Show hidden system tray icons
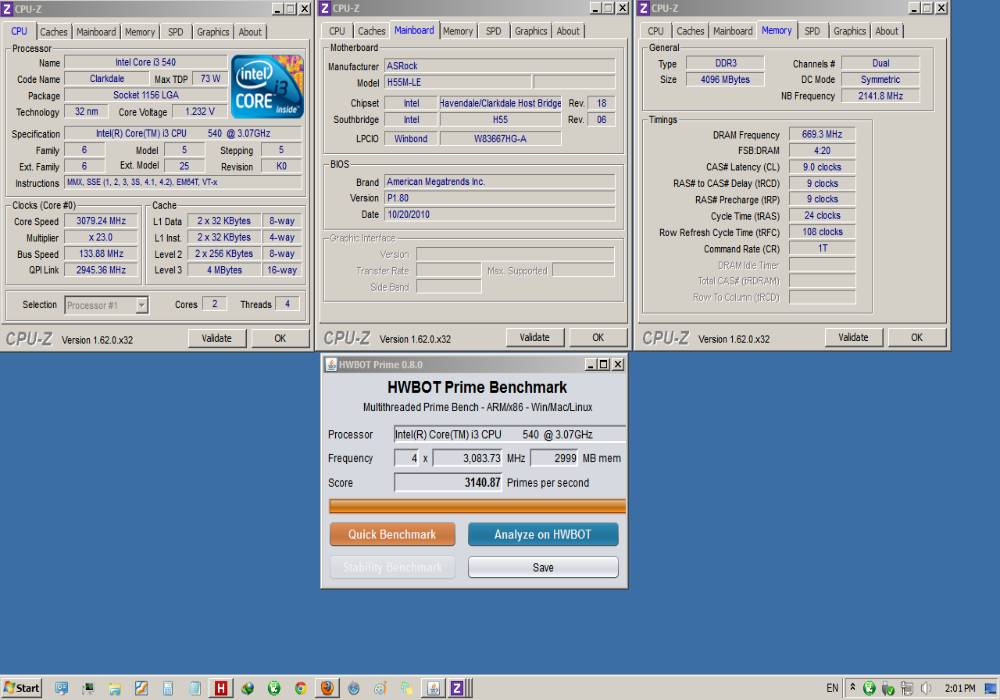This screenshot has width=1000, height=700. (x=853, y=687)
